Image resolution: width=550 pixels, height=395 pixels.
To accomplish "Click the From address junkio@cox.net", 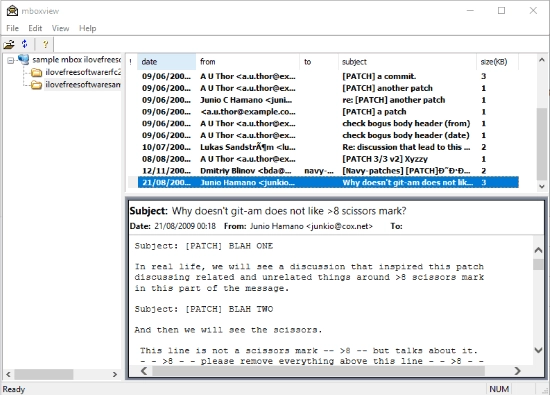I will 340,226.
